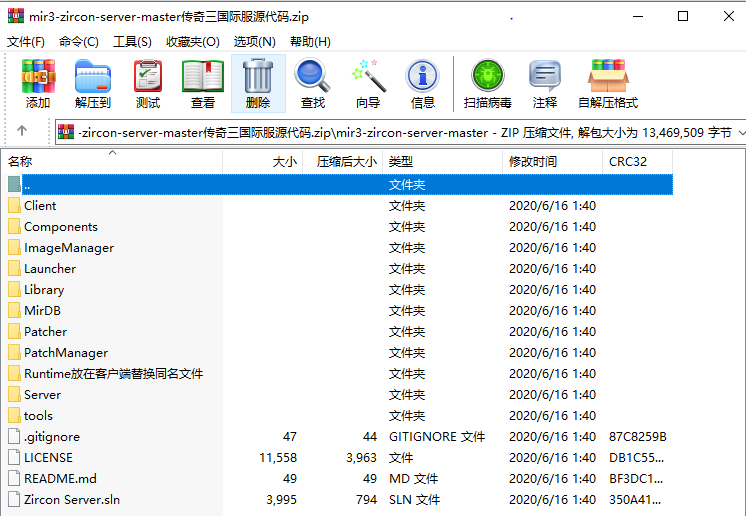Open the Favorites (收藏夹) menu
The height and width of the screenshot is (516, 746).
point(192,41)
